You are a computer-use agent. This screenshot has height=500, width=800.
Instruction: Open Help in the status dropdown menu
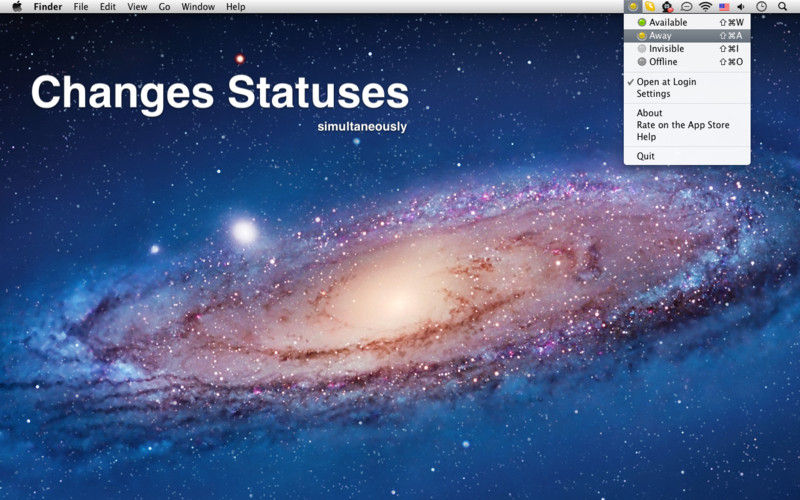tap(687, 137)
